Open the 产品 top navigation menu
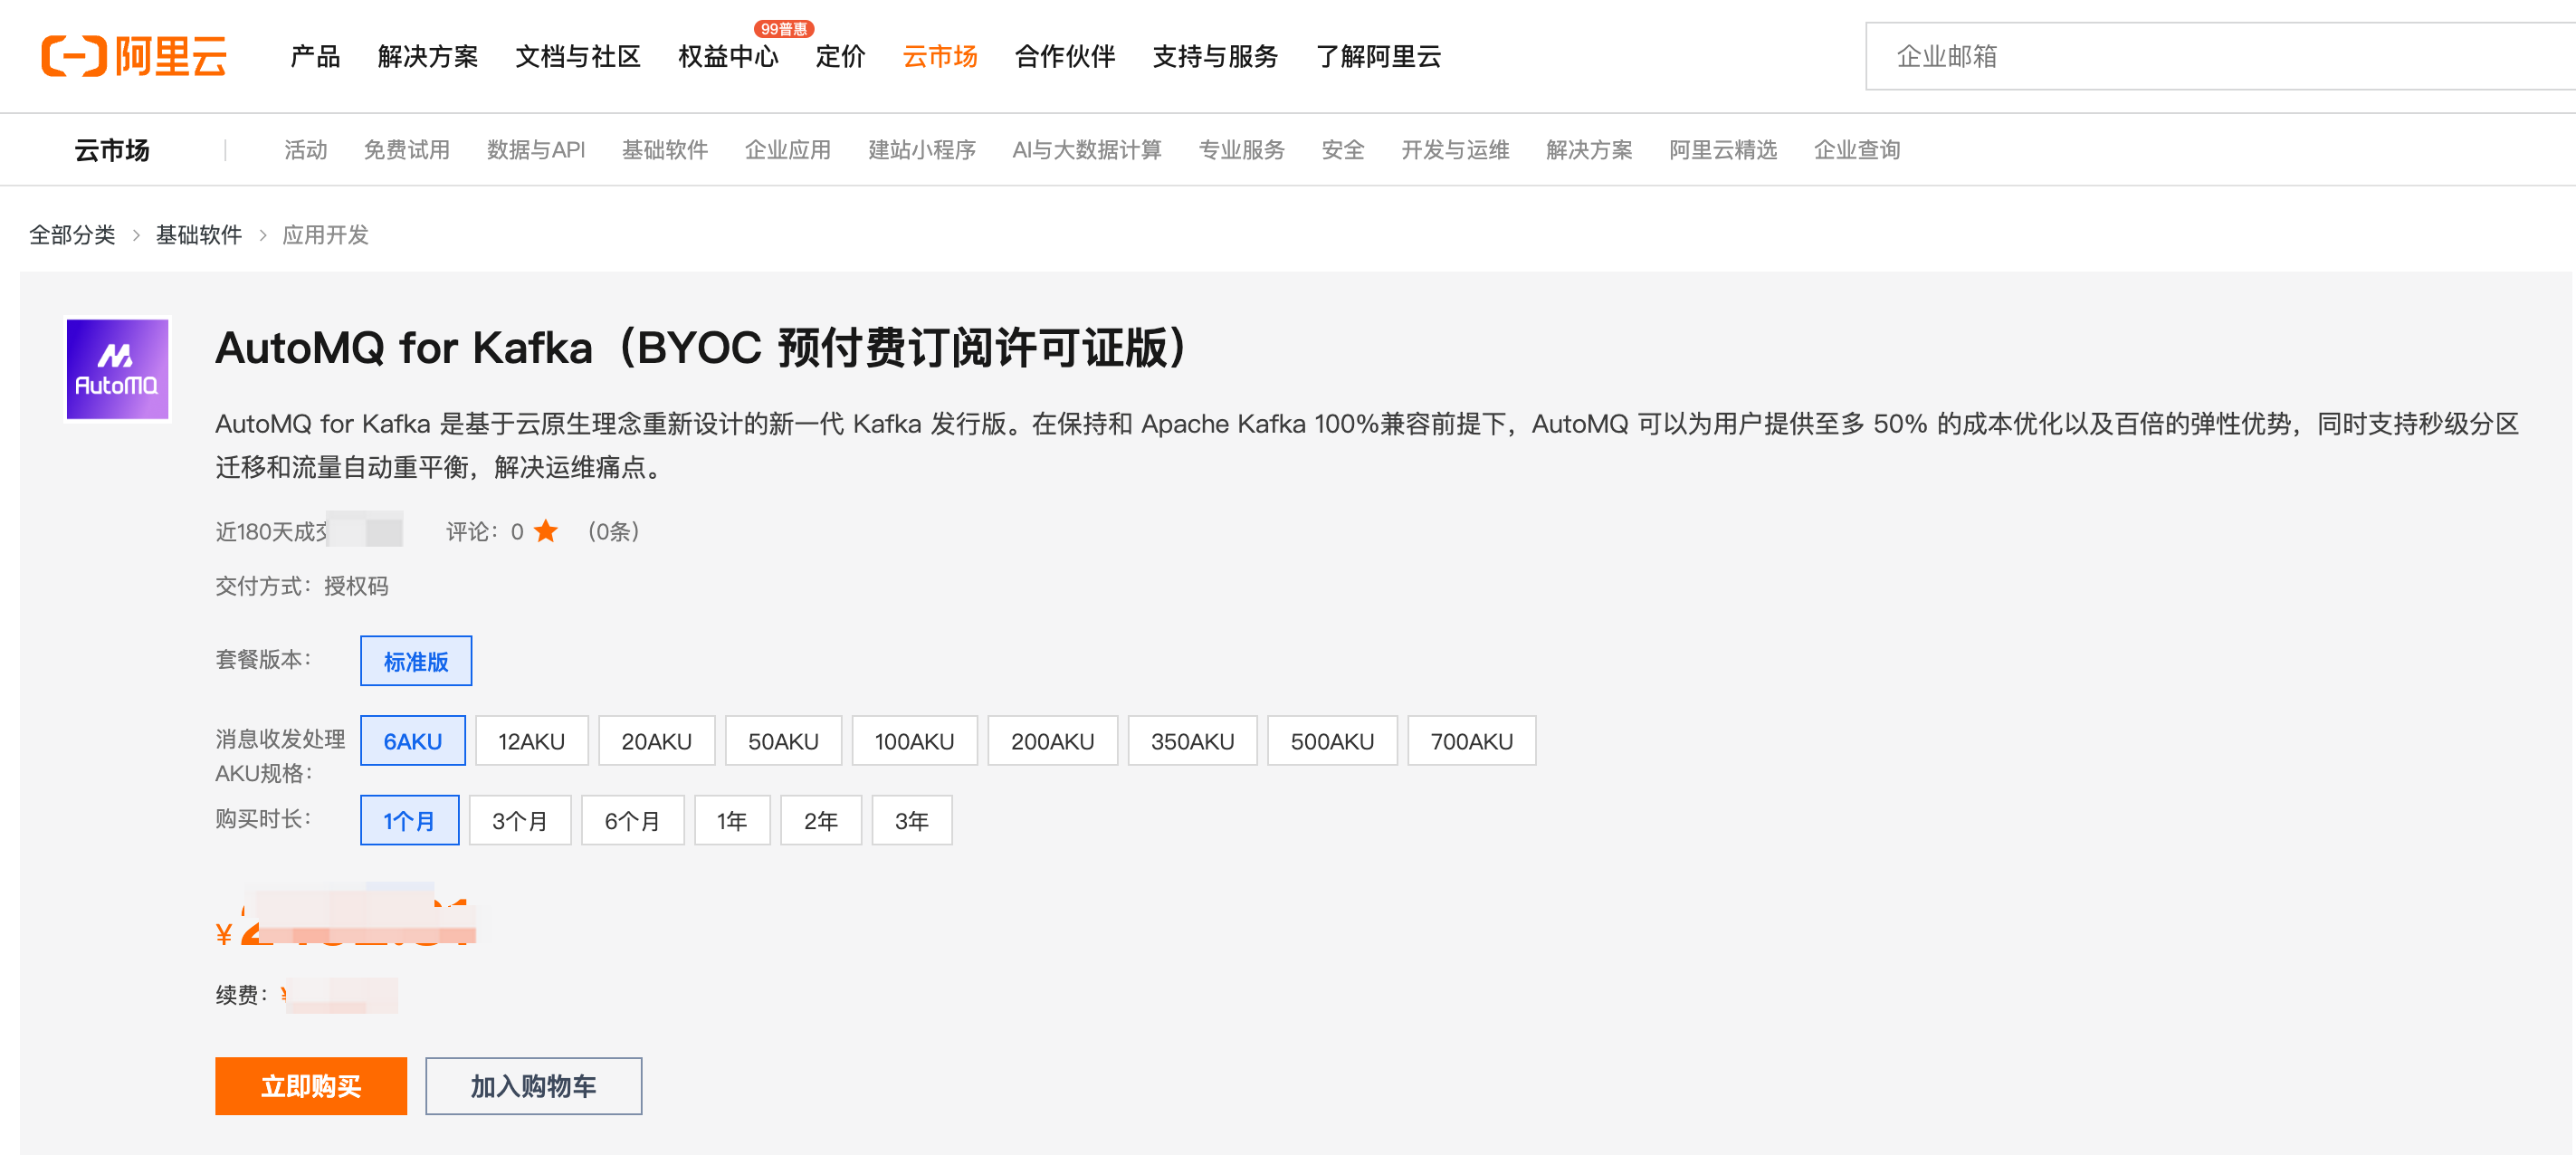Viewport: 2576px width, 1155px height. point(315,56)
